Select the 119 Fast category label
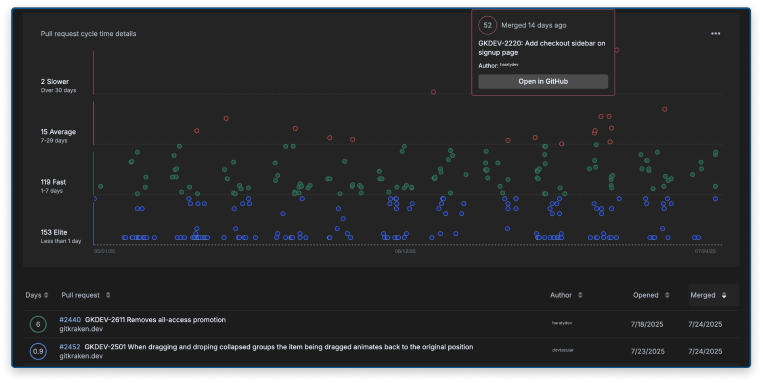Screen dimensions: 763x383 click(x=54, y=182)
